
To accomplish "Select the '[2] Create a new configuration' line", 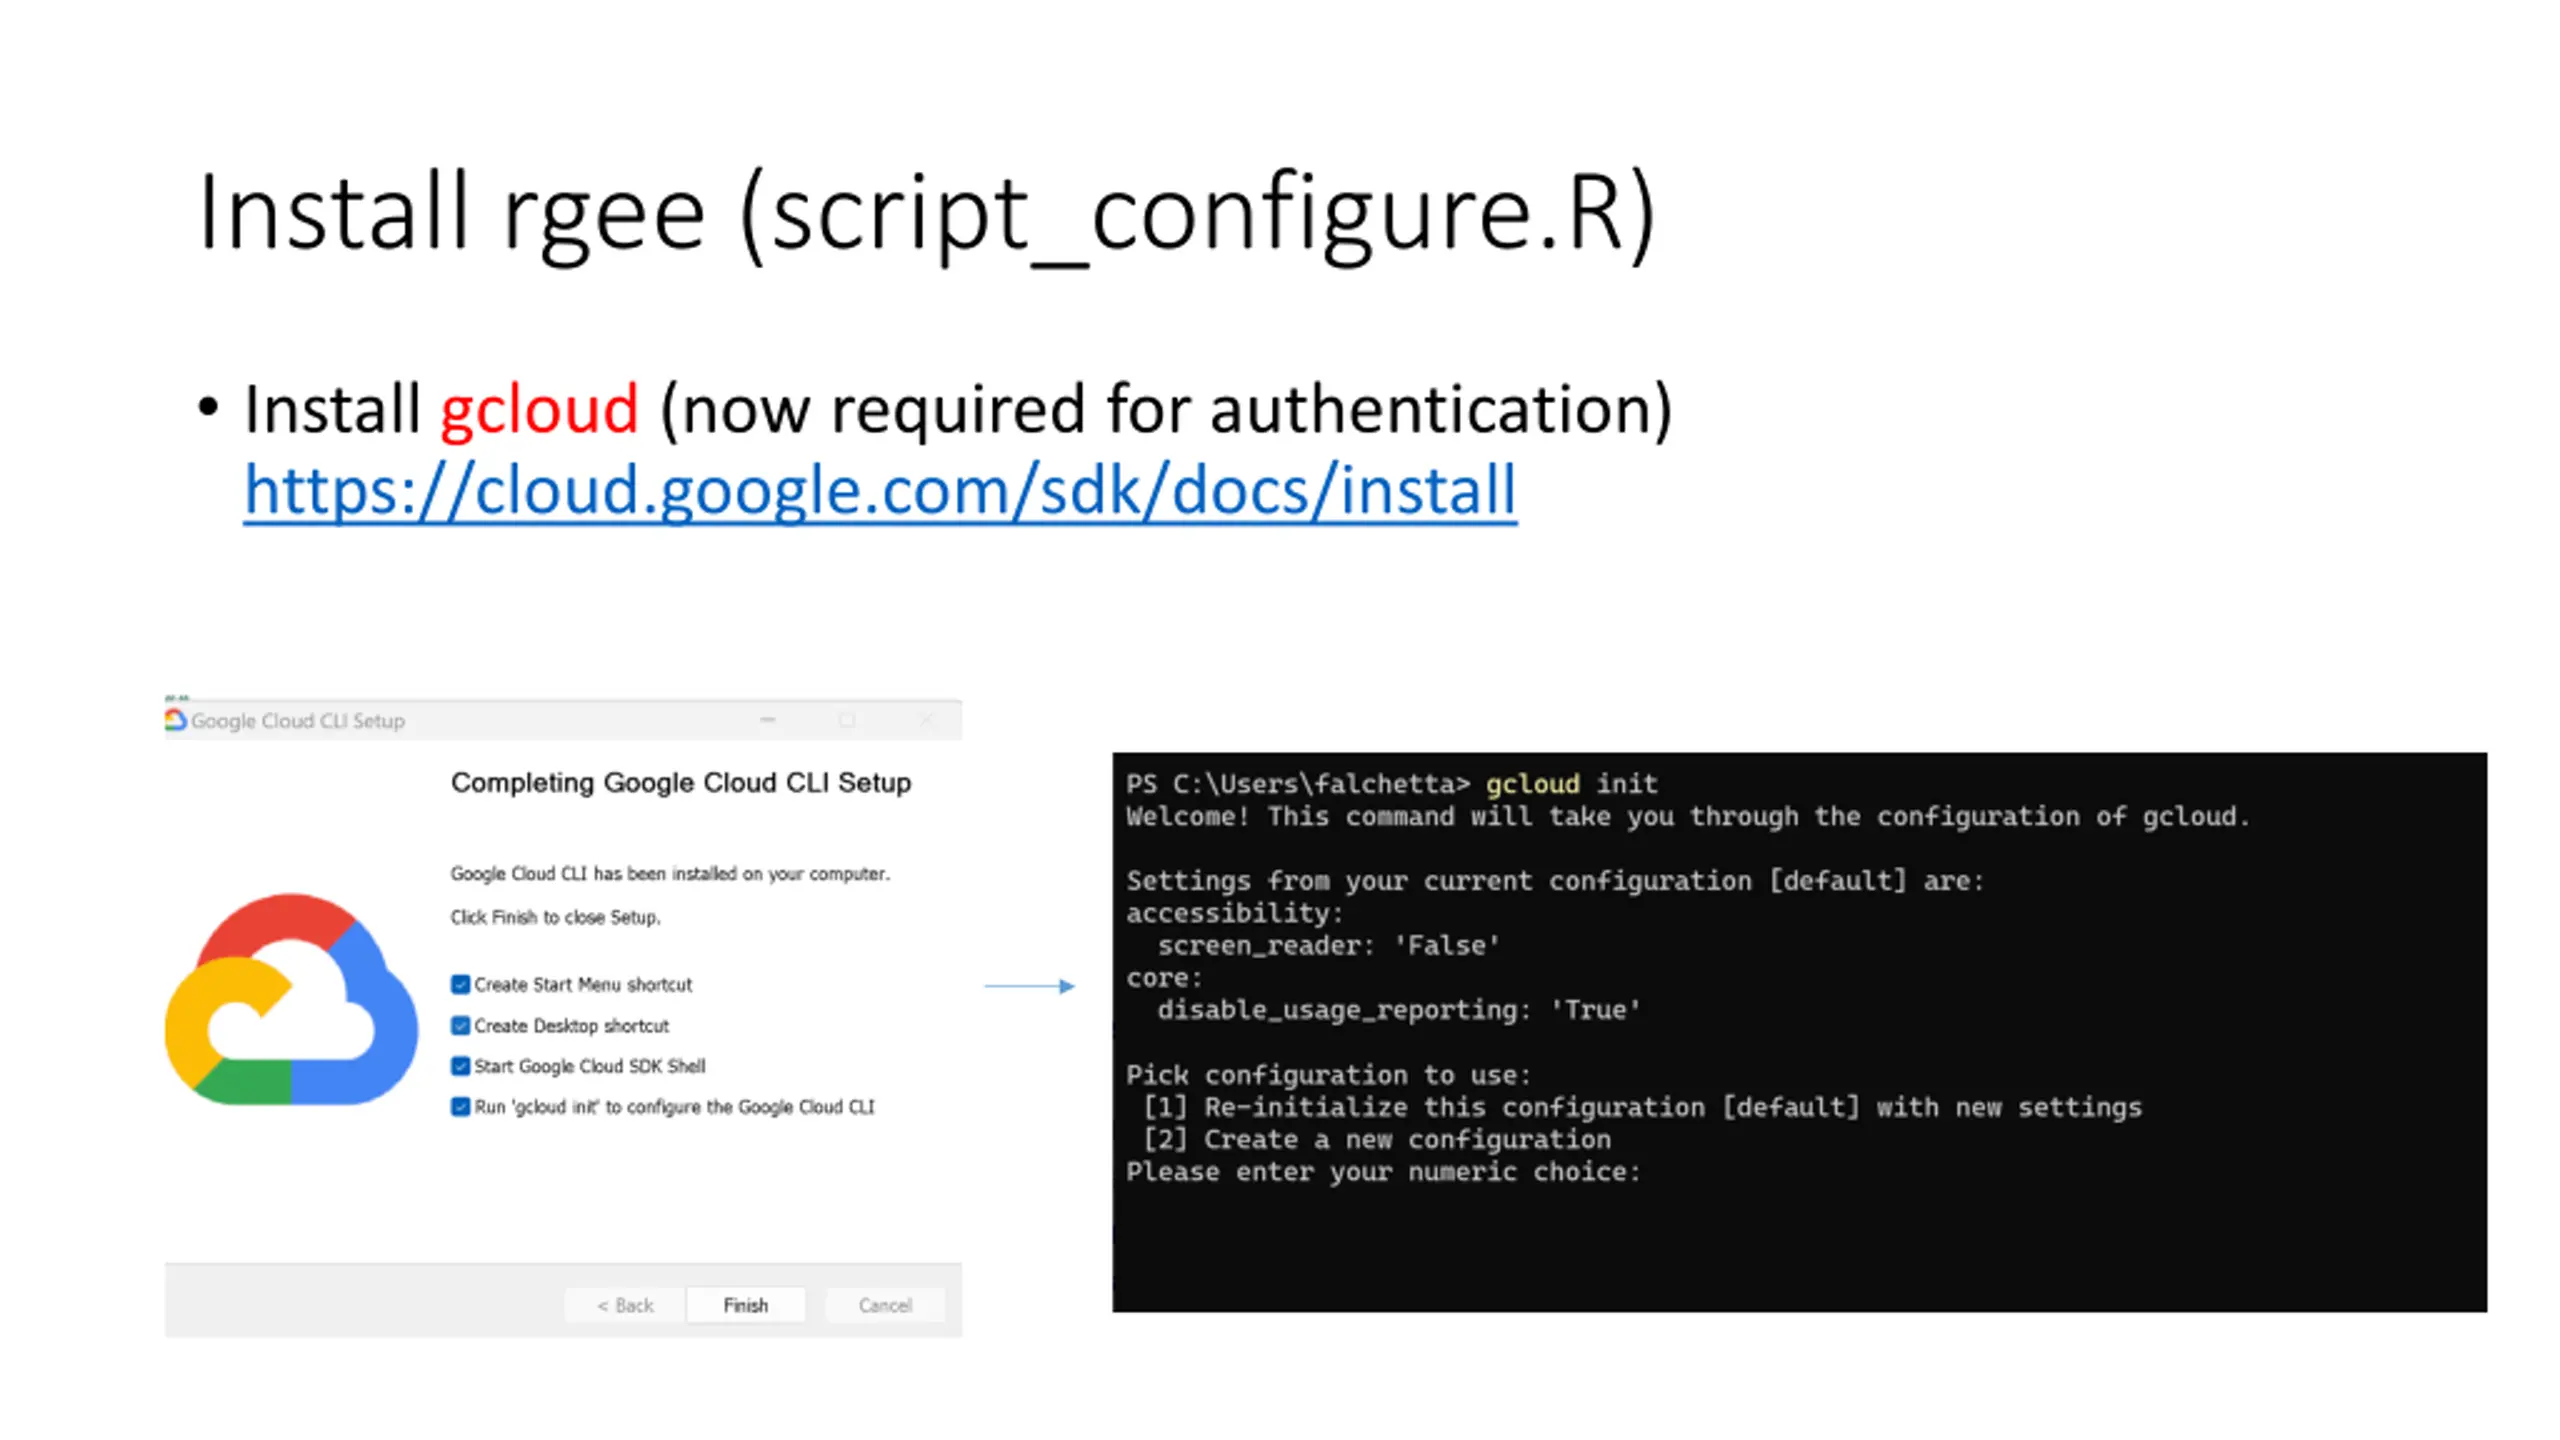I will tap(1376, 1140).
